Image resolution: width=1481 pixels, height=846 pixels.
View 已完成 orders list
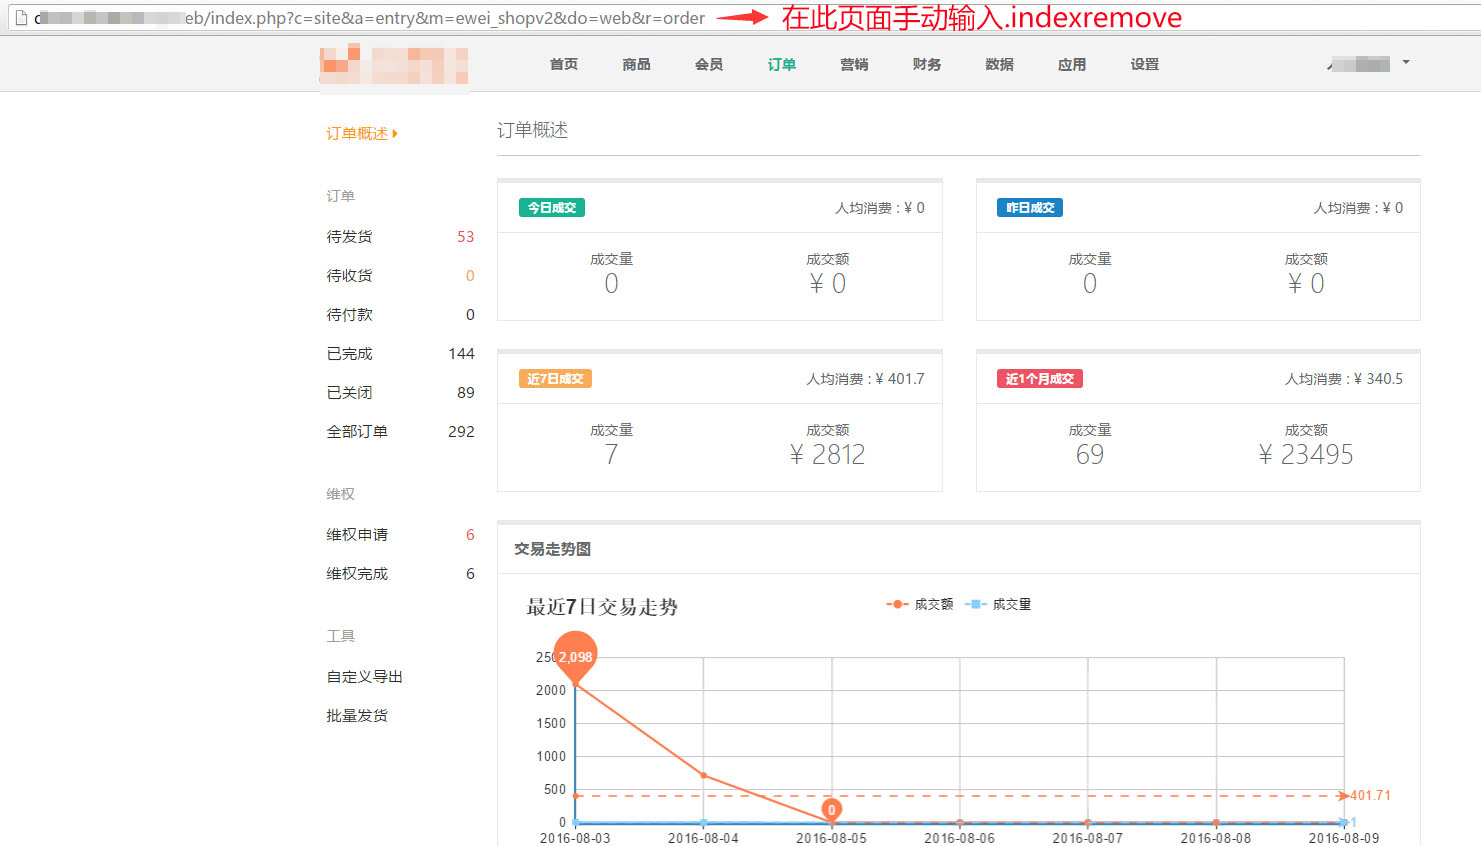pos(349,354)
